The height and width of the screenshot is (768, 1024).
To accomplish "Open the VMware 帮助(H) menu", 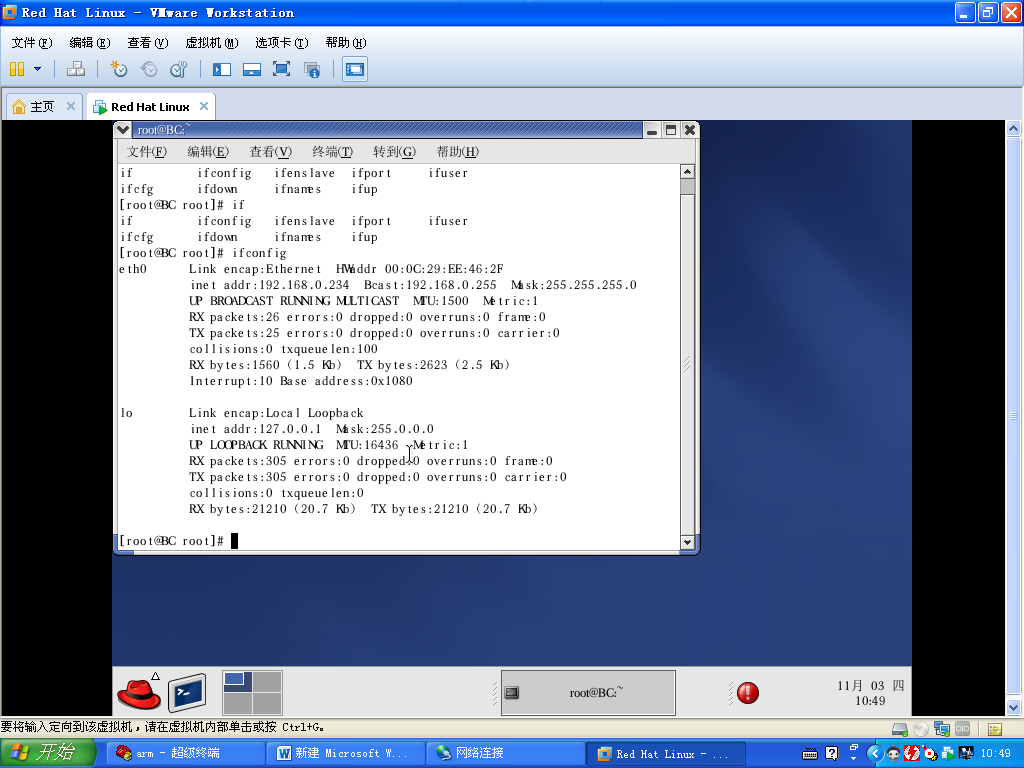I will (345, 42).
